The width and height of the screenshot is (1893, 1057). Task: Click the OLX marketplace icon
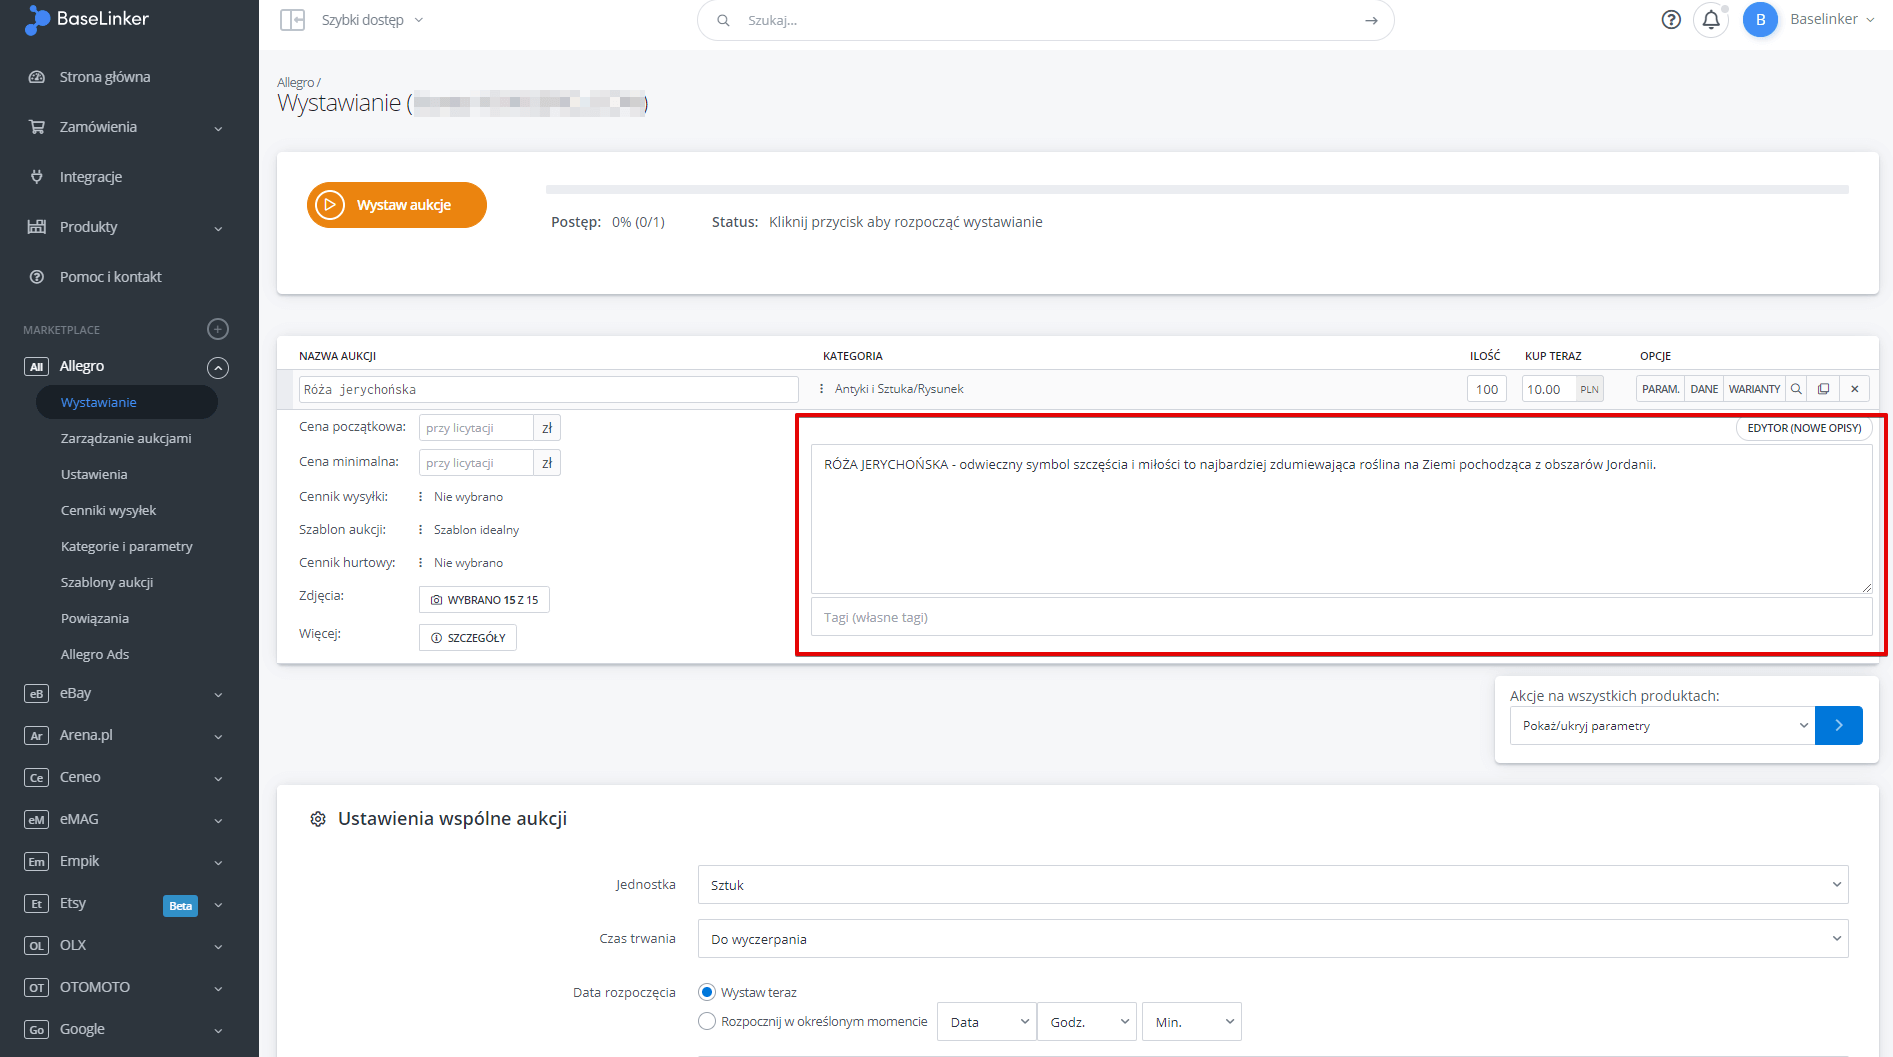[36, 946]
